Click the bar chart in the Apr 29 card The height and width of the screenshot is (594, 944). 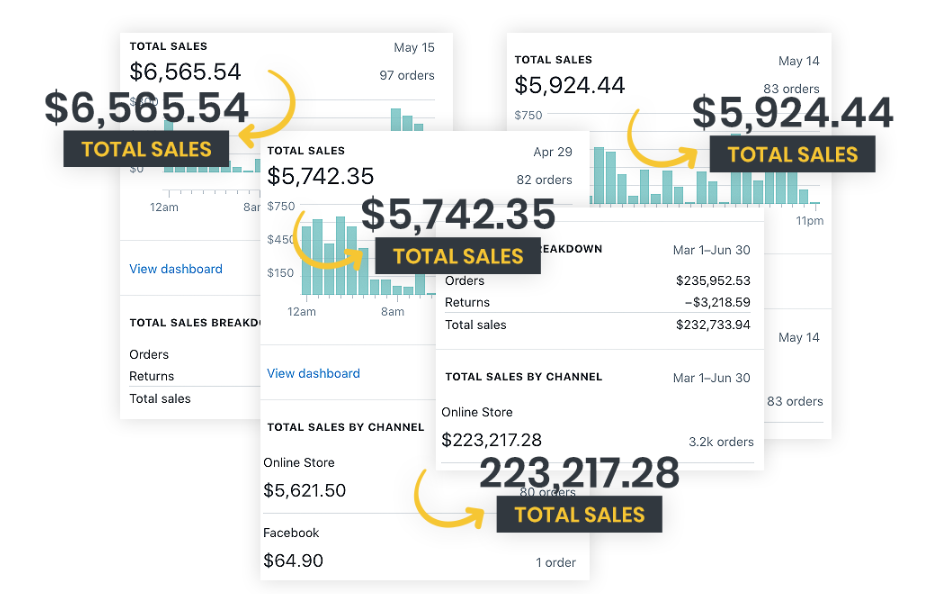pos(367,256)
